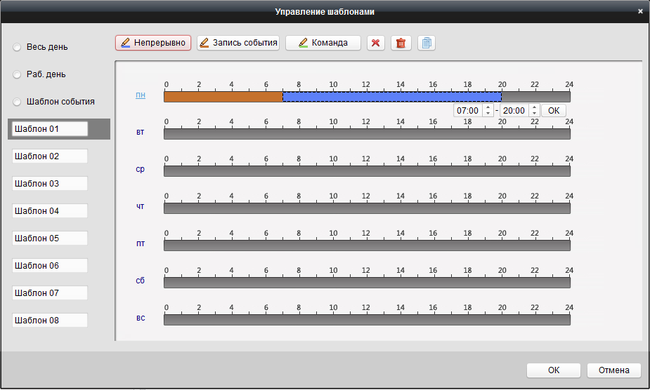This screenshot has width=650, height=390.
Task: Select the Шаблон 06 template
Action: 50,266
